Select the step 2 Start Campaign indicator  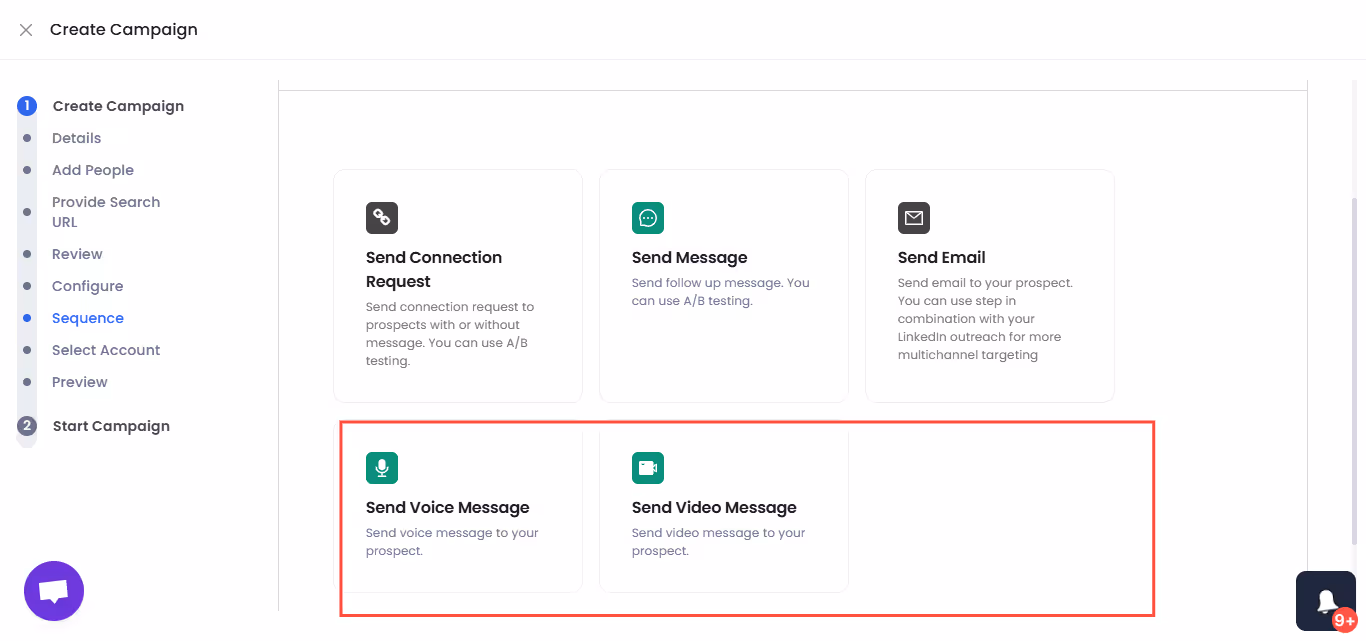tap(25, 425)
